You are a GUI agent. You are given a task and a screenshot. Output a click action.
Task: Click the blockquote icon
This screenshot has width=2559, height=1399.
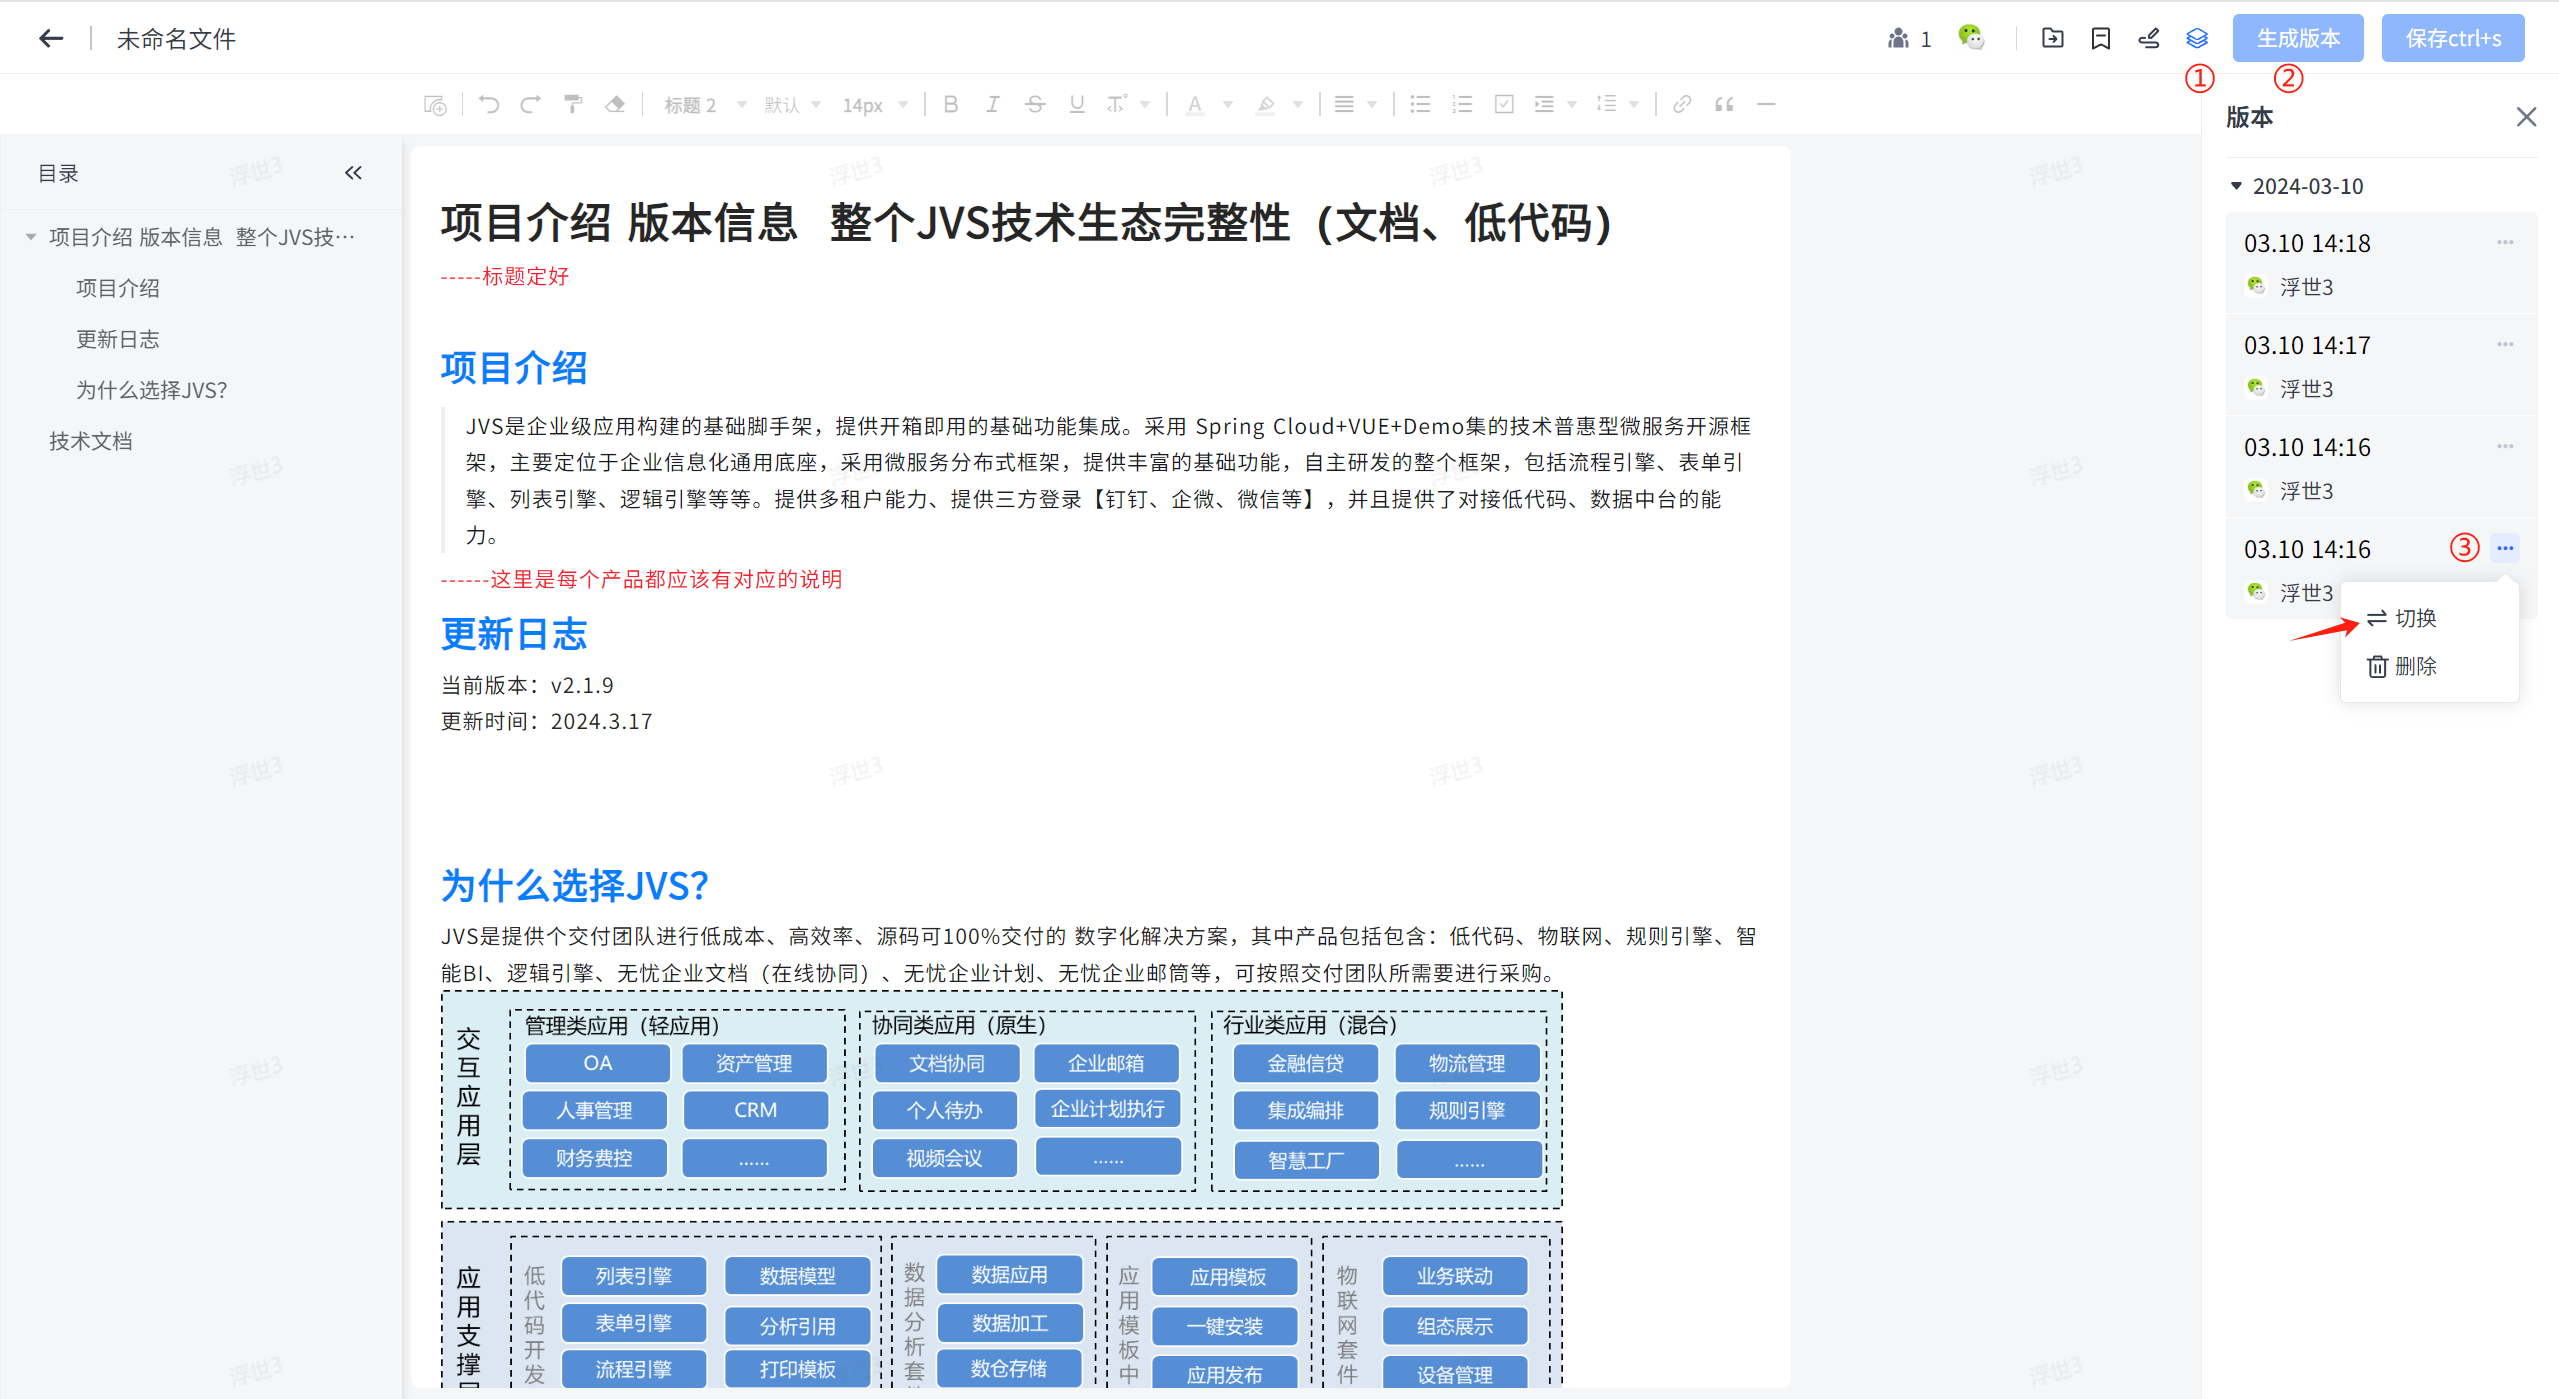pyautogui.click(x=1724, y=104)
